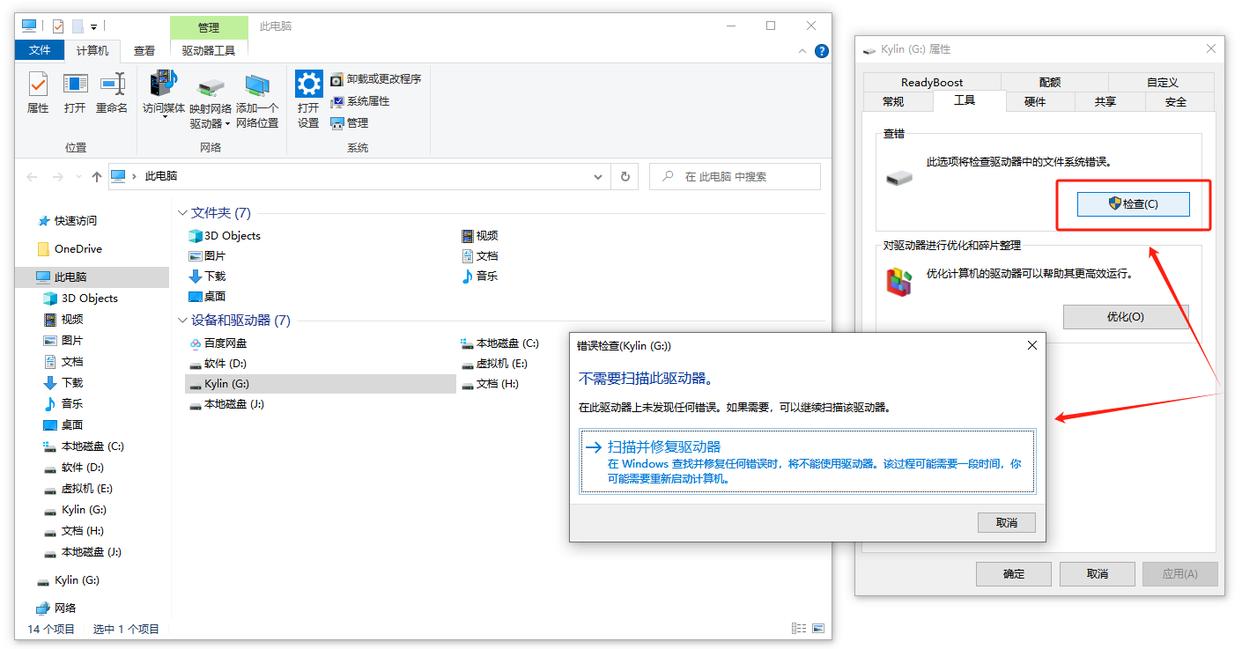Switch to the 查看 ribbon tab

tap(144, 51)
